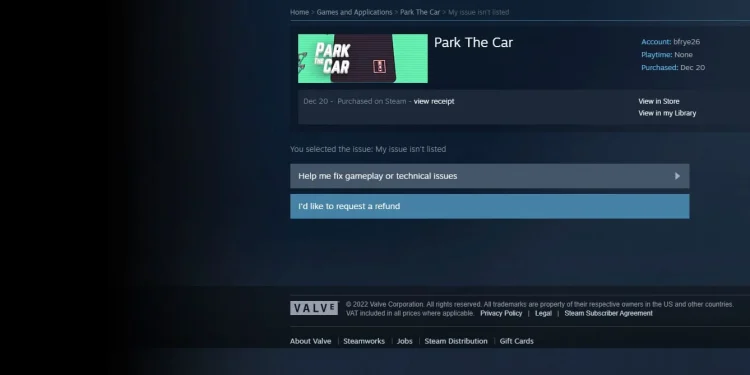Open Steamworks footer link

click(x=364, y=341)
